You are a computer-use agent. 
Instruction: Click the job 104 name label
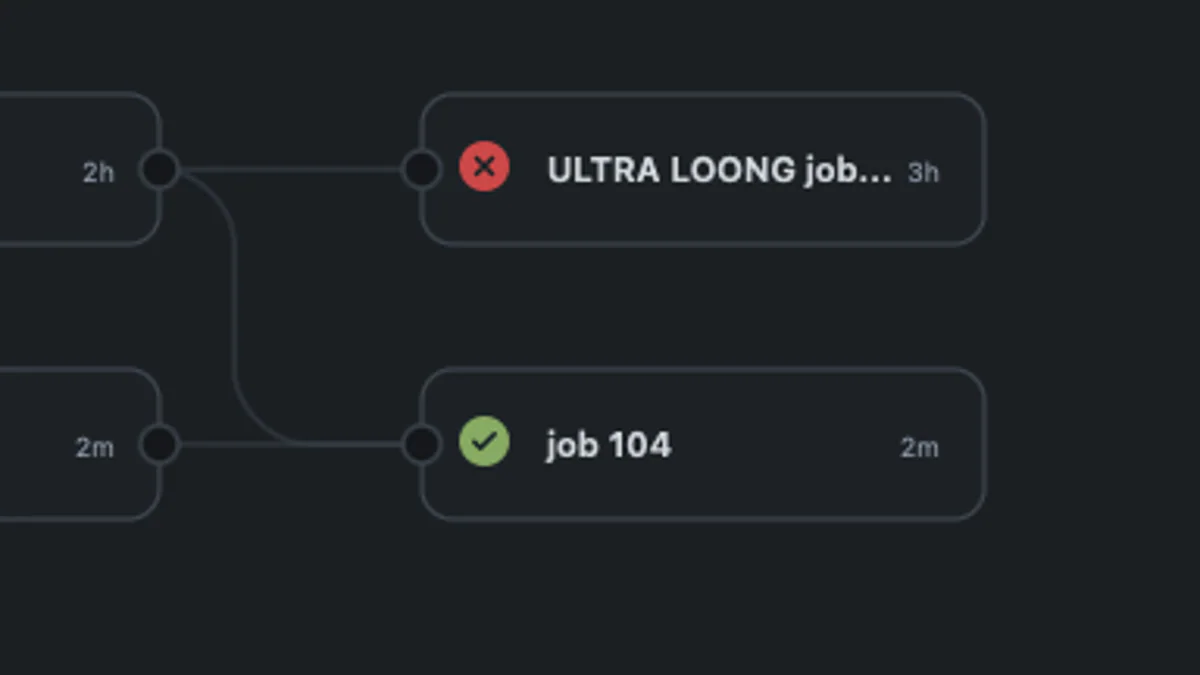pos(610,445)
